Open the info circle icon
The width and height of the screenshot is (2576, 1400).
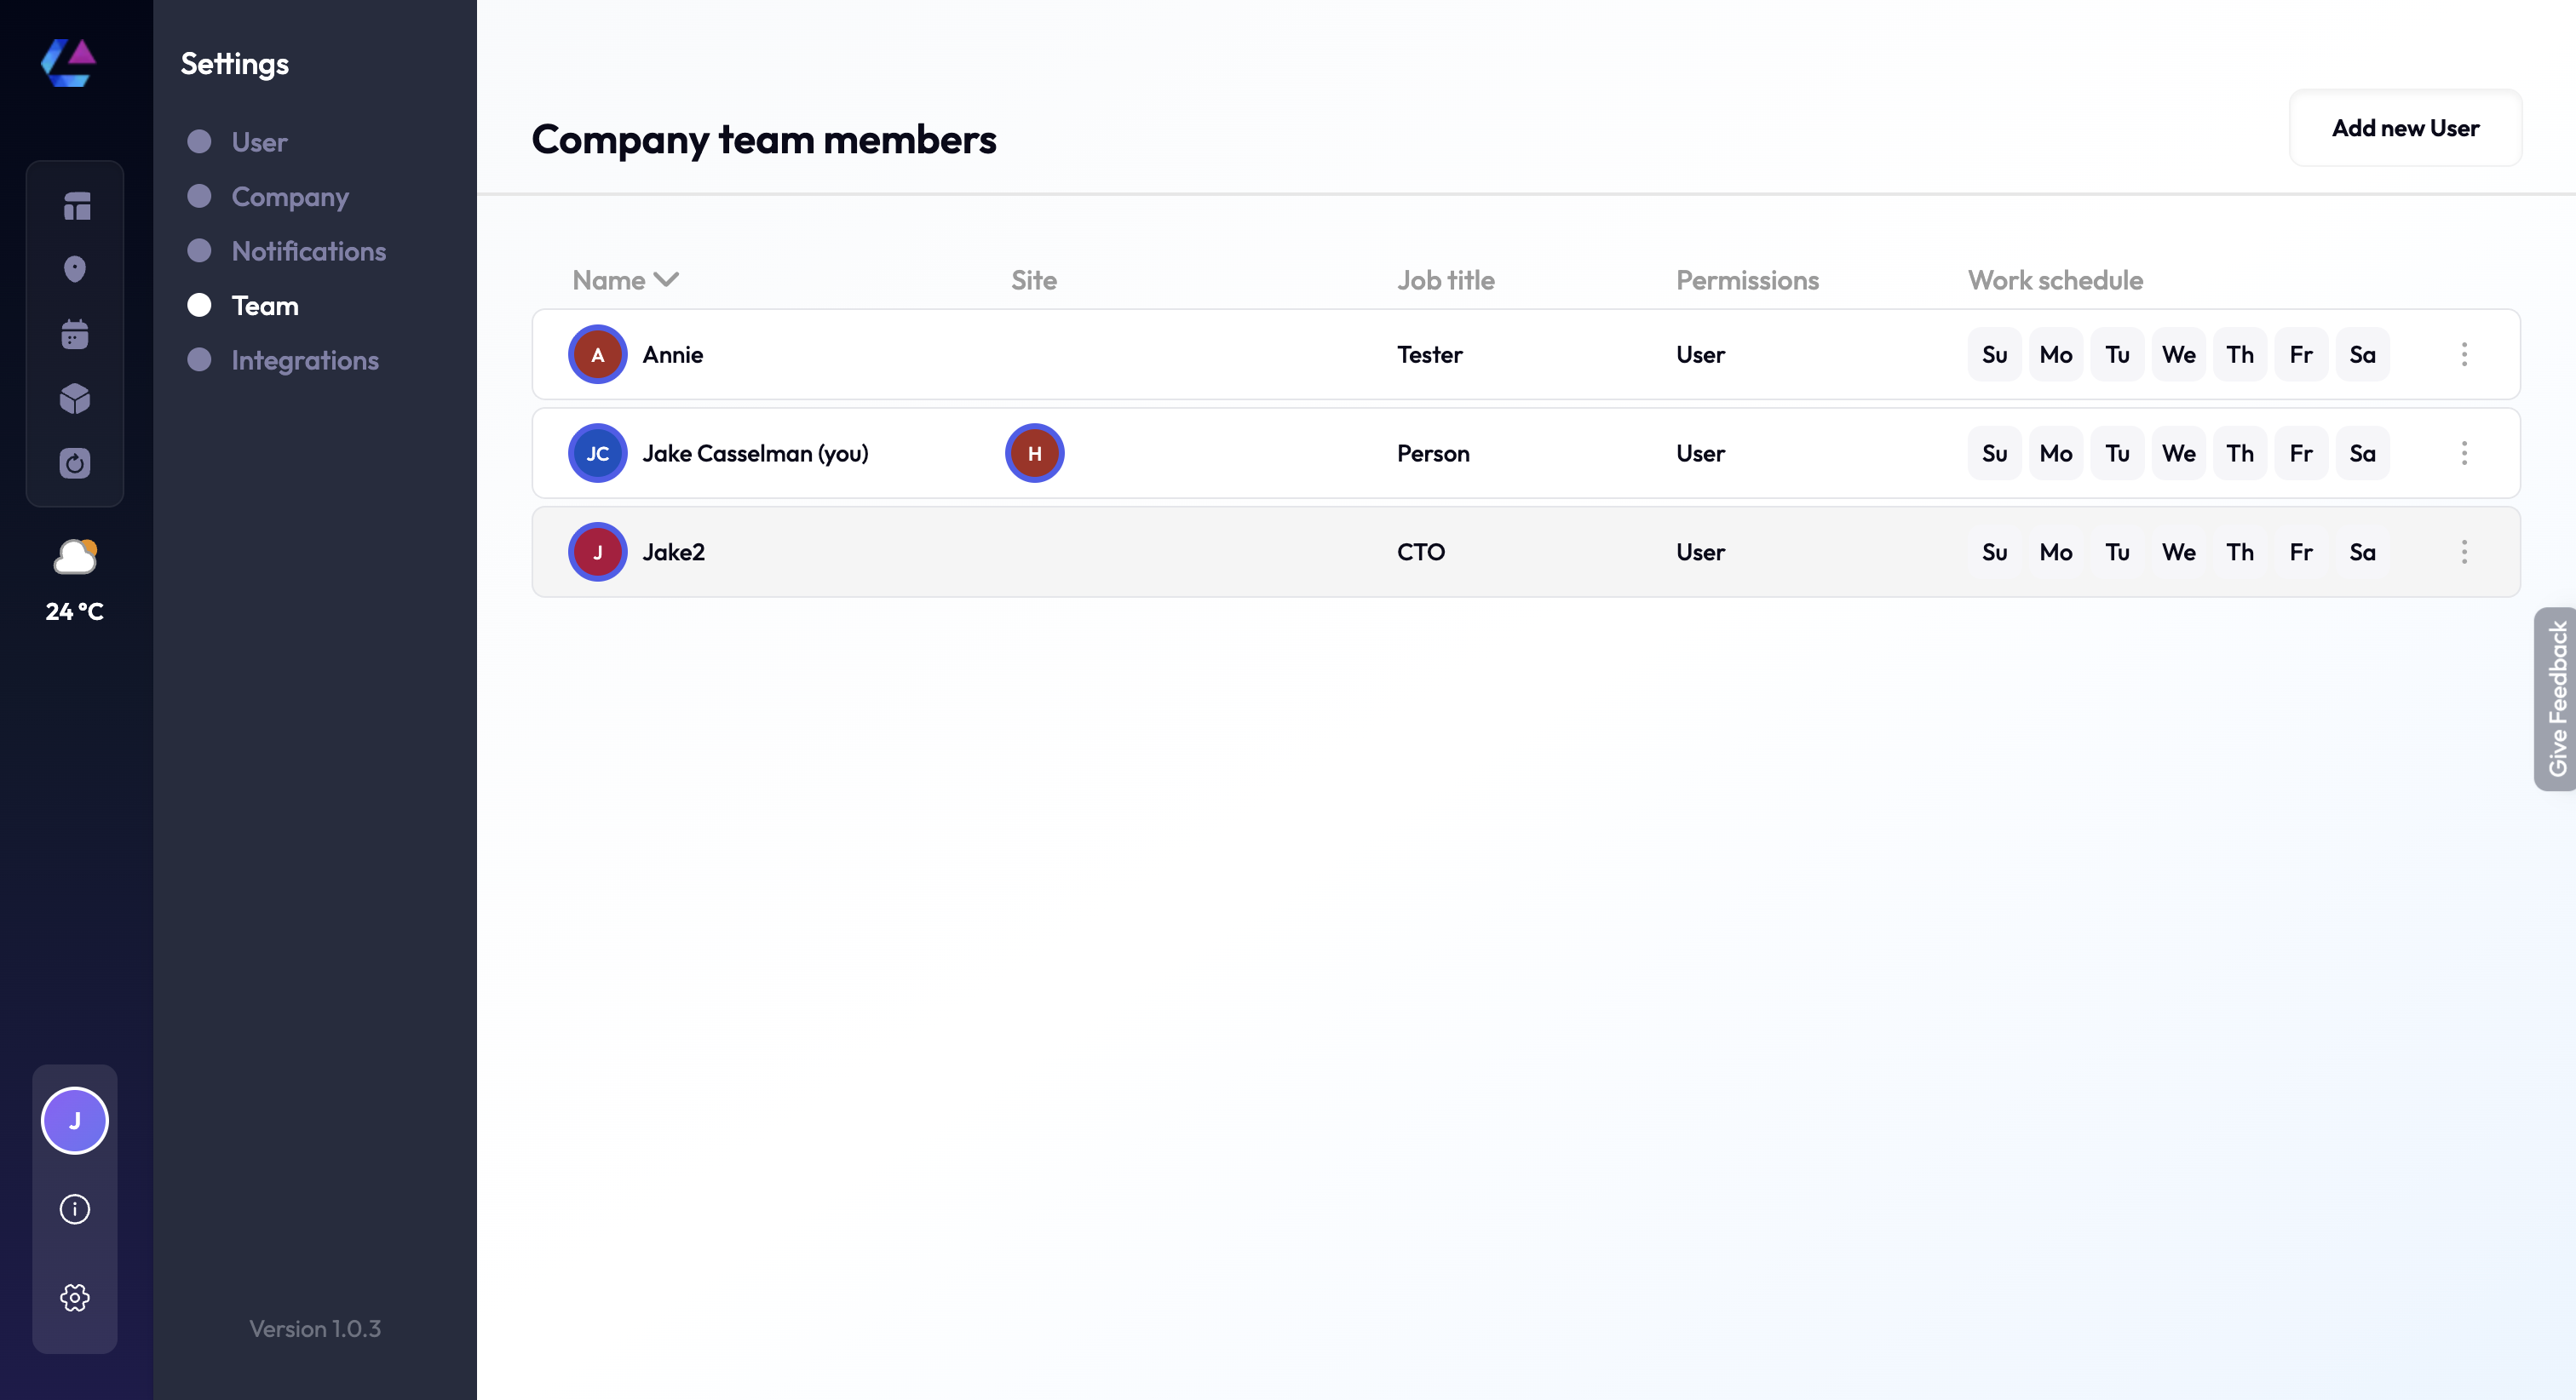75,1209
